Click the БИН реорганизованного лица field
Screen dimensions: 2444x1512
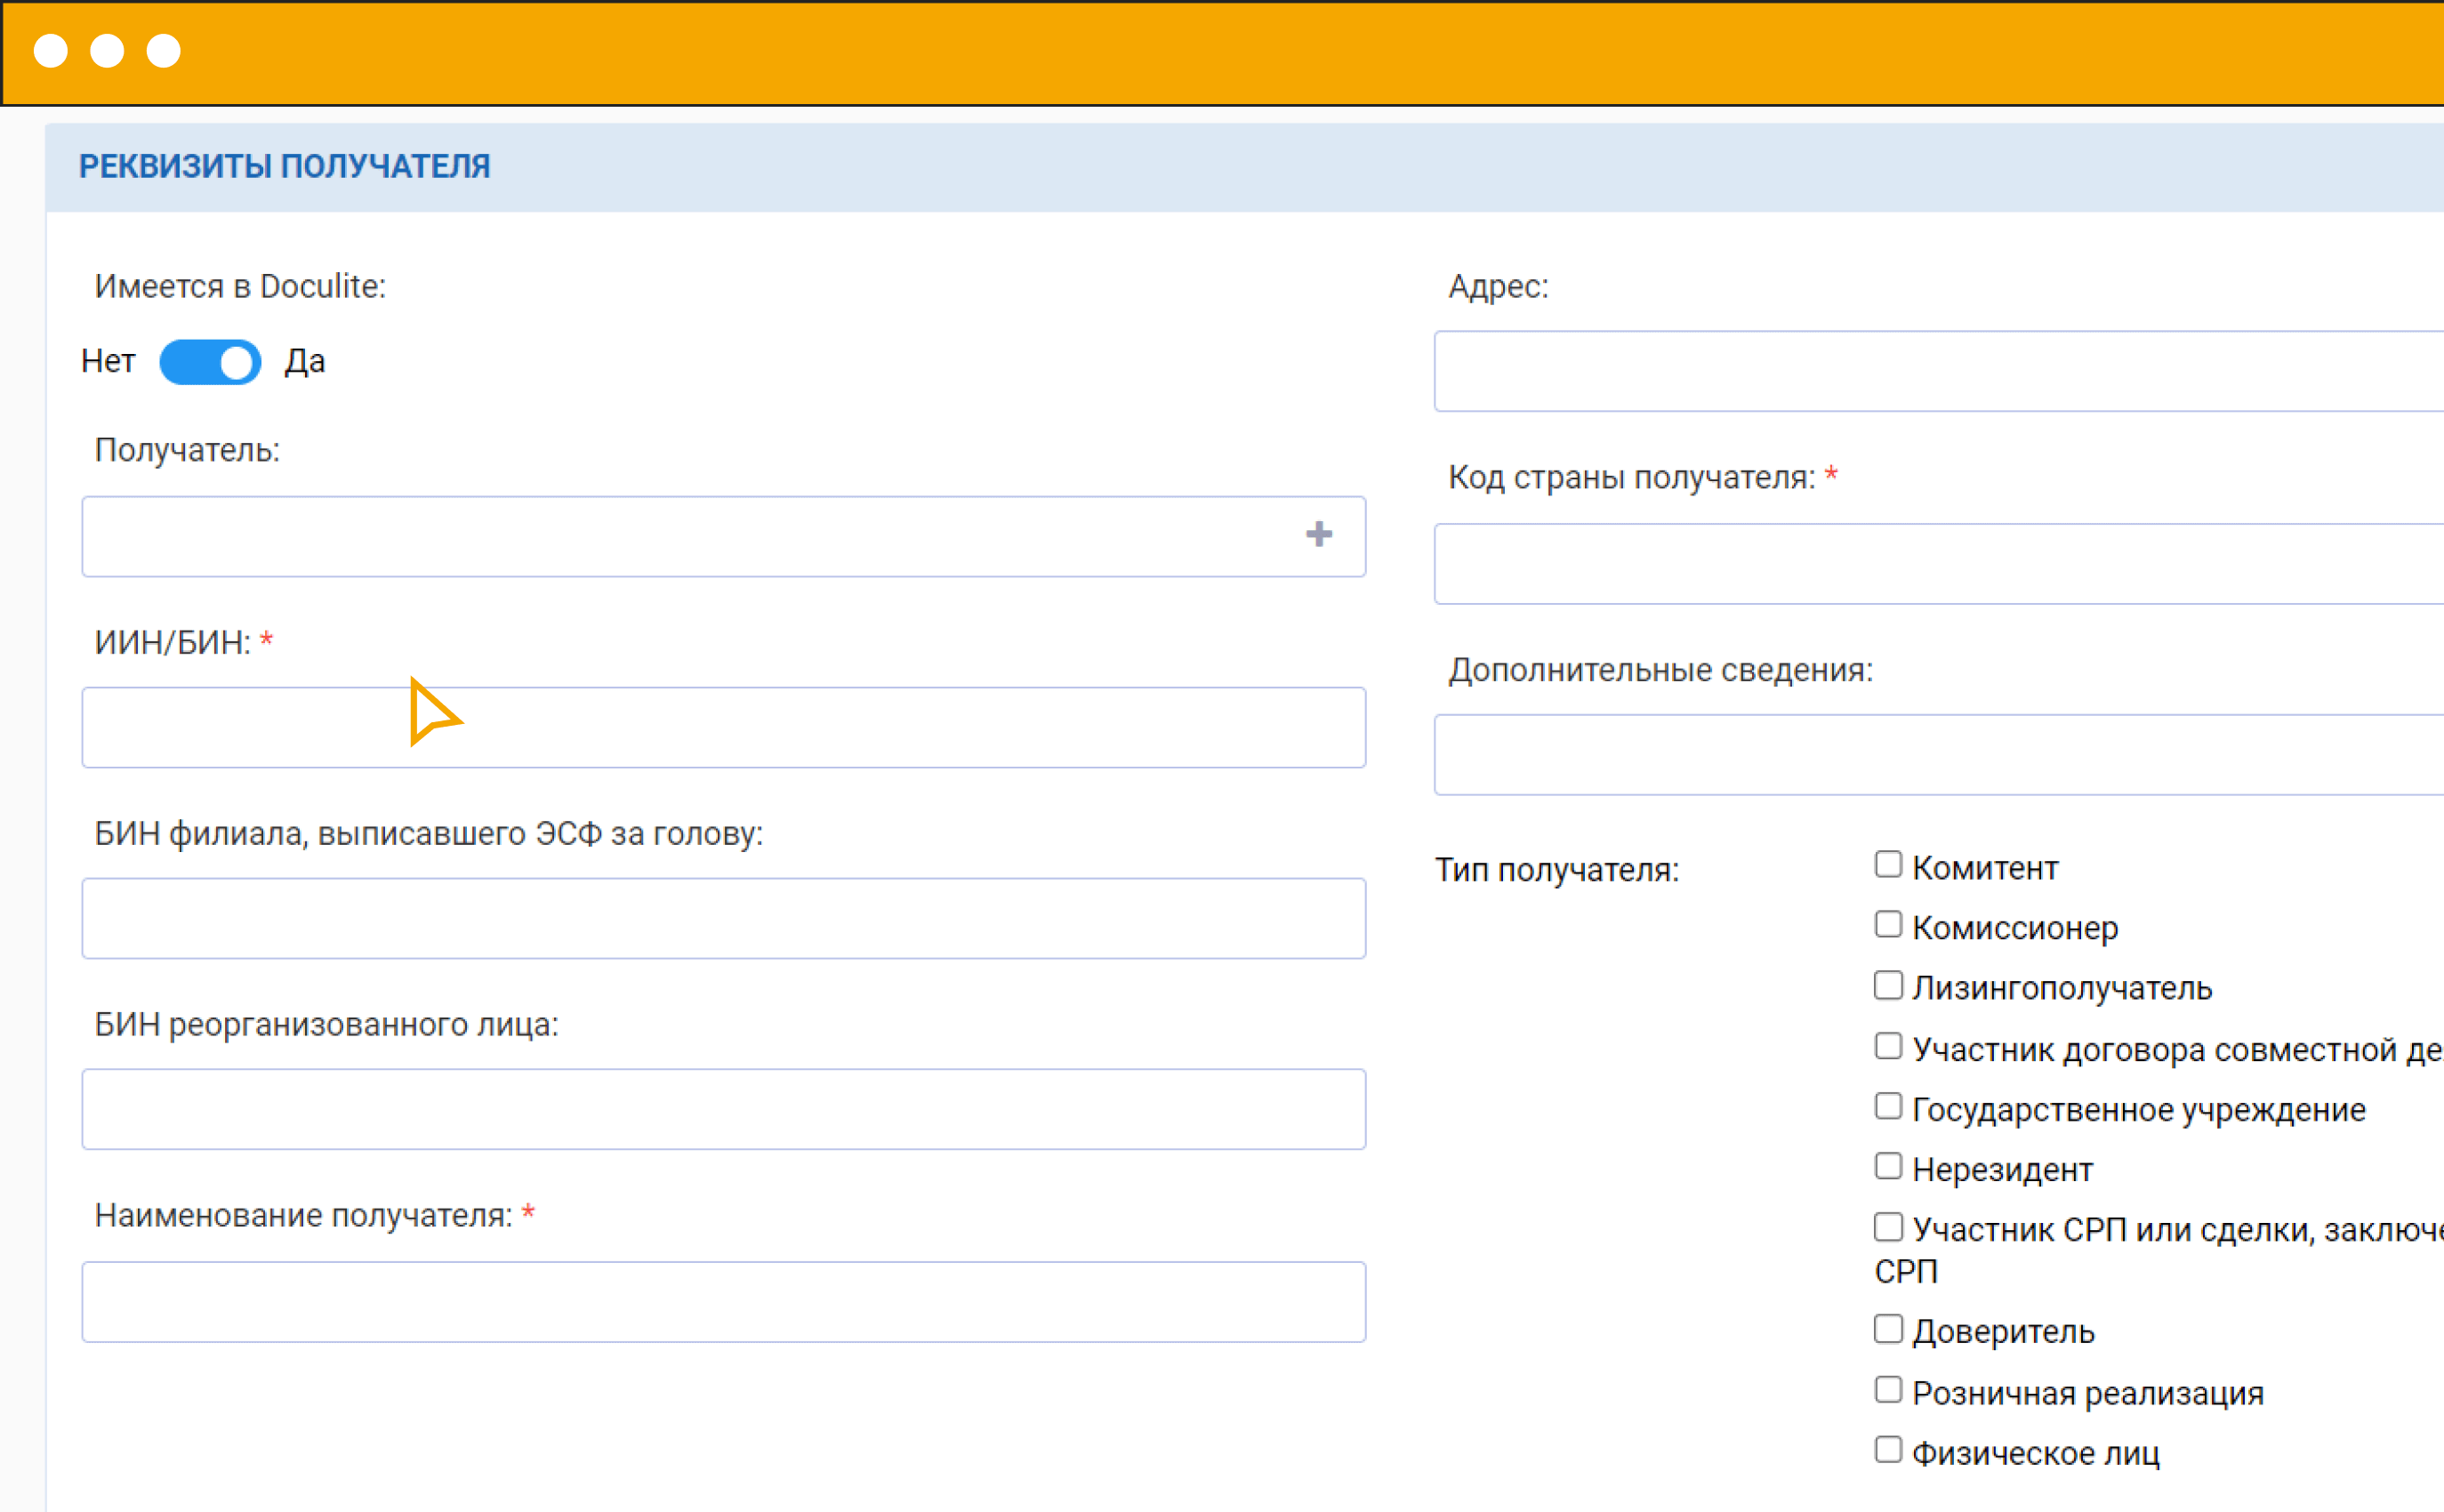[x=723, y=1110]
